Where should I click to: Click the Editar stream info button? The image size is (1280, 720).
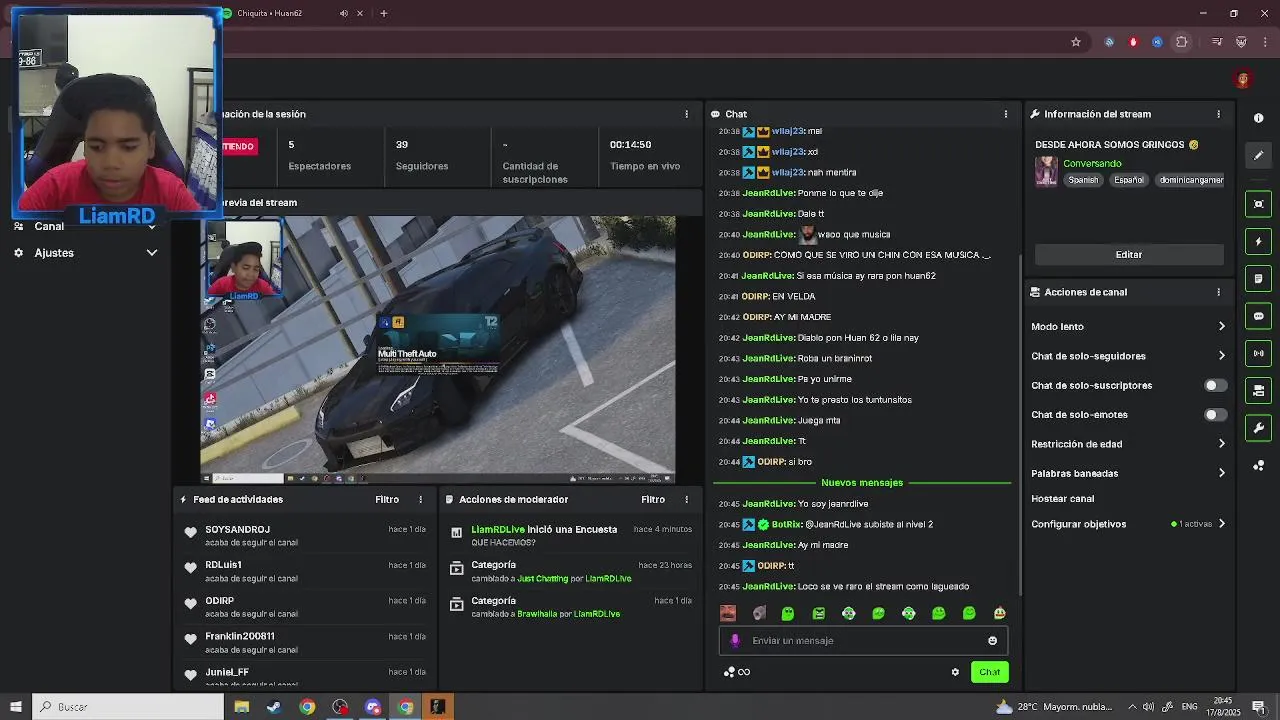point(1129,254)
